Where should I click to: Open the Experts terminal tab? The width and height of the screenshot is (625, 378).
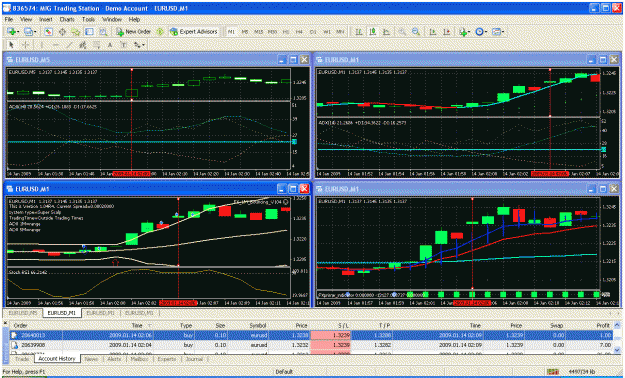coord(167,359)
